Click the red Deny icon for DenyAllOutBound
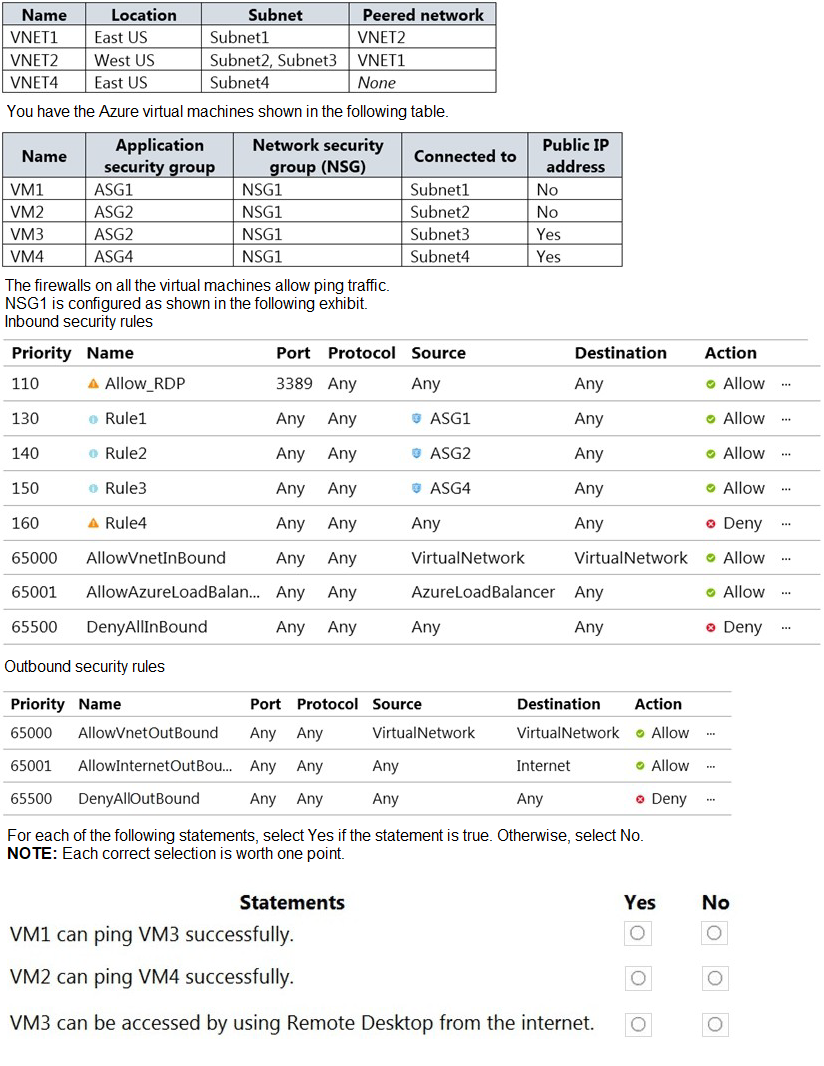 click(x=640, y=799)
